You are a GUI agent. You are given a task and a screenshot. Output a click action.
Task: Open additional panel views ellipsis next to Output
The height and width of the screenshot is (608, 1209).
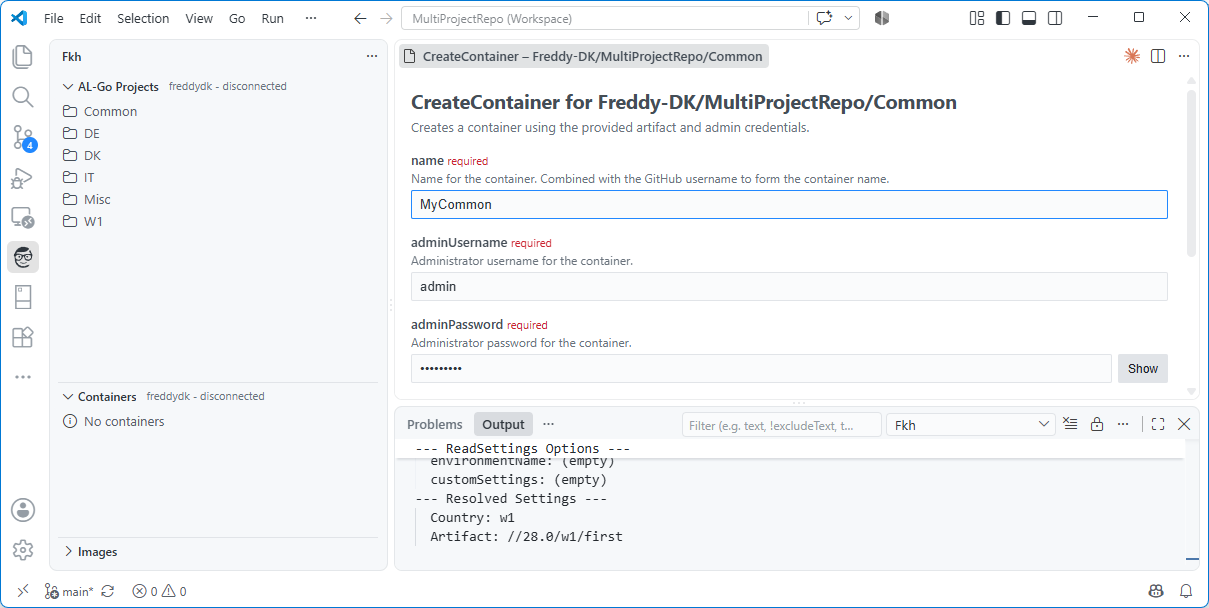tap(548, 424)
